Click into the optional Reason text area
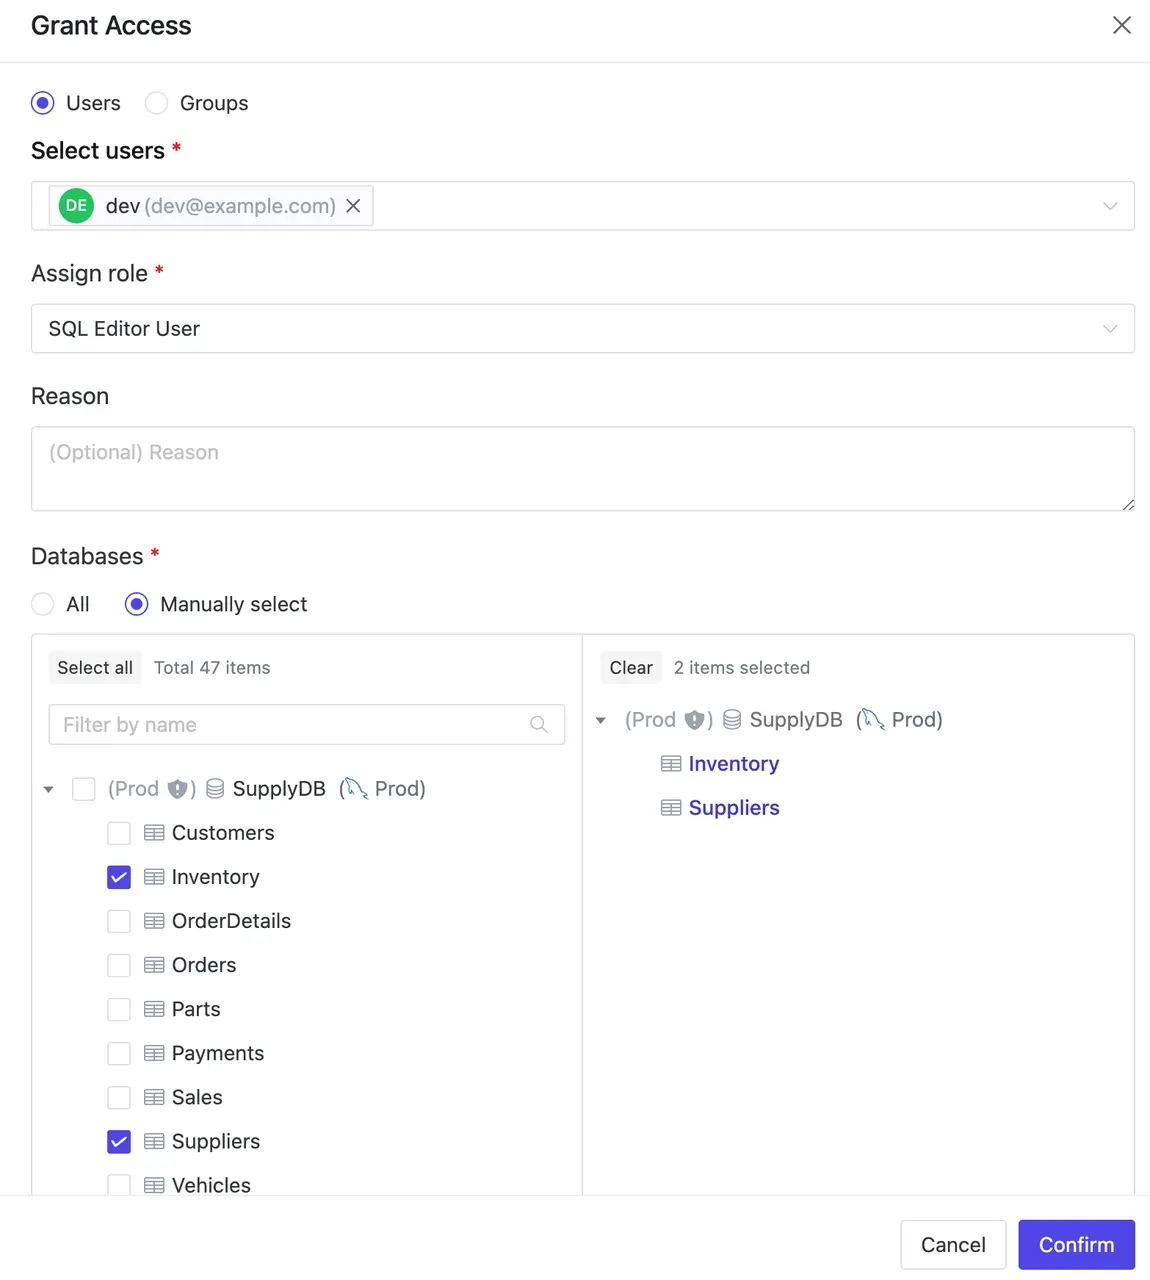The height and width of the screenshot is (1280, 1150). point(582,469)
